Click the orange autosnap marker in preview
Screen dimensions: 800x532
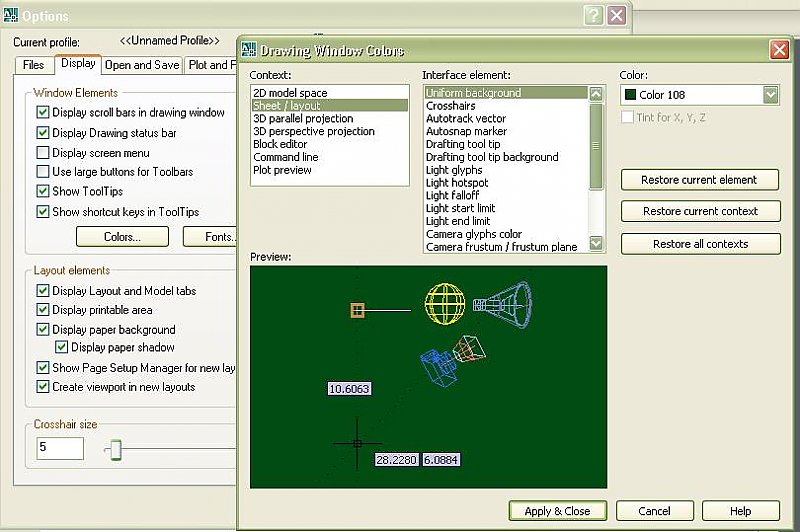357,310
